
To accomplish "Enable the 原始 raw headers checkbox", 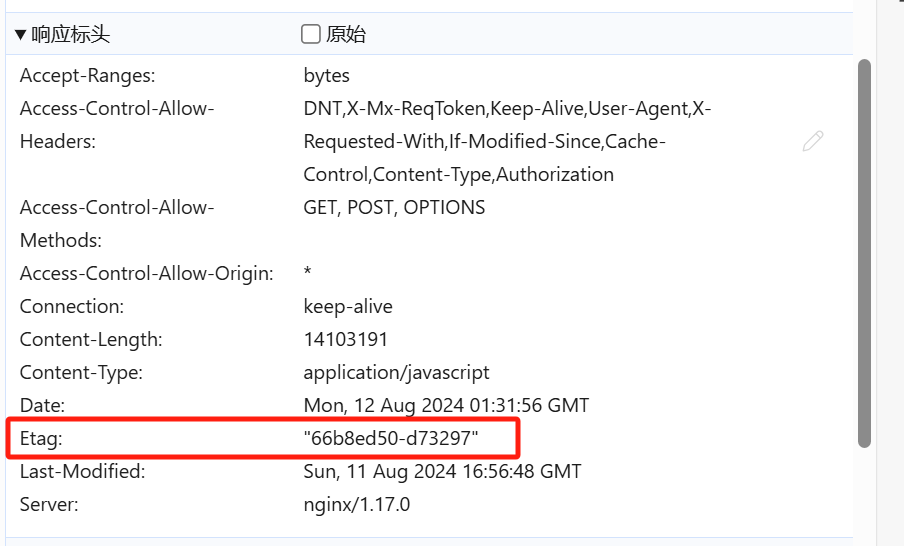I will [x=311, y=34].
